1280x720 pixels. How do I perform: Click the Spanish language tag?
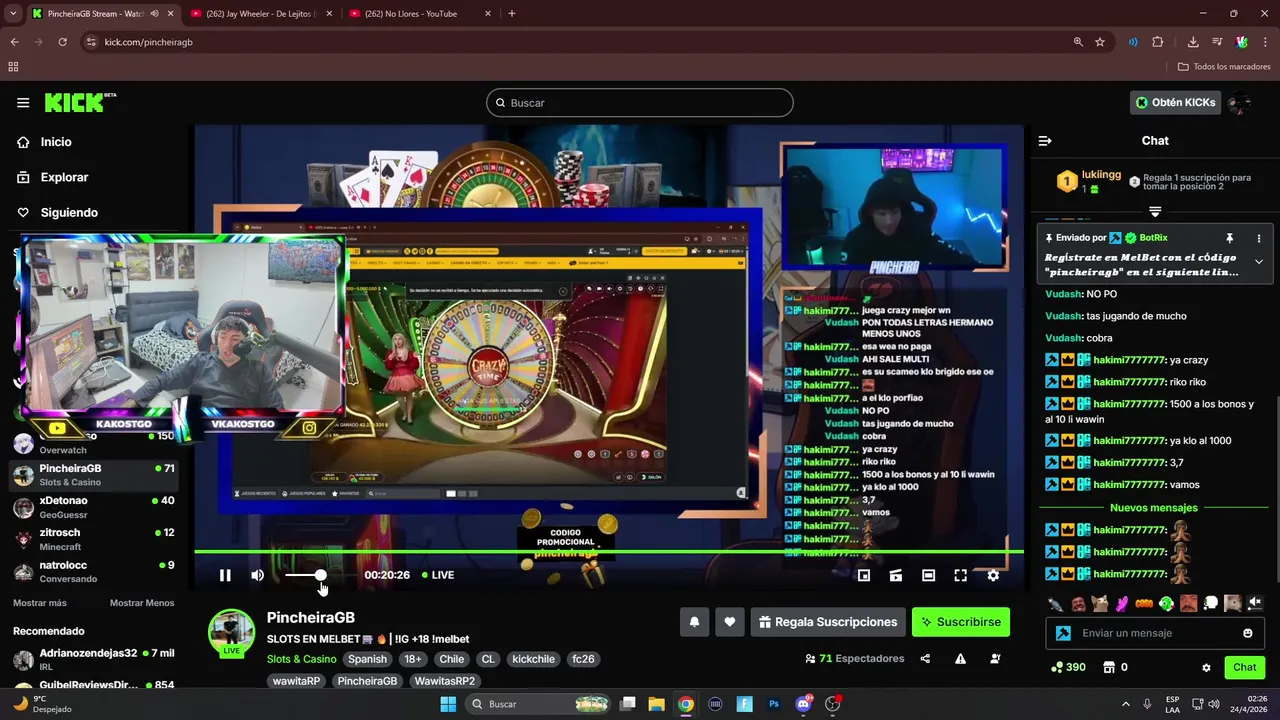[x=367, y=659]
